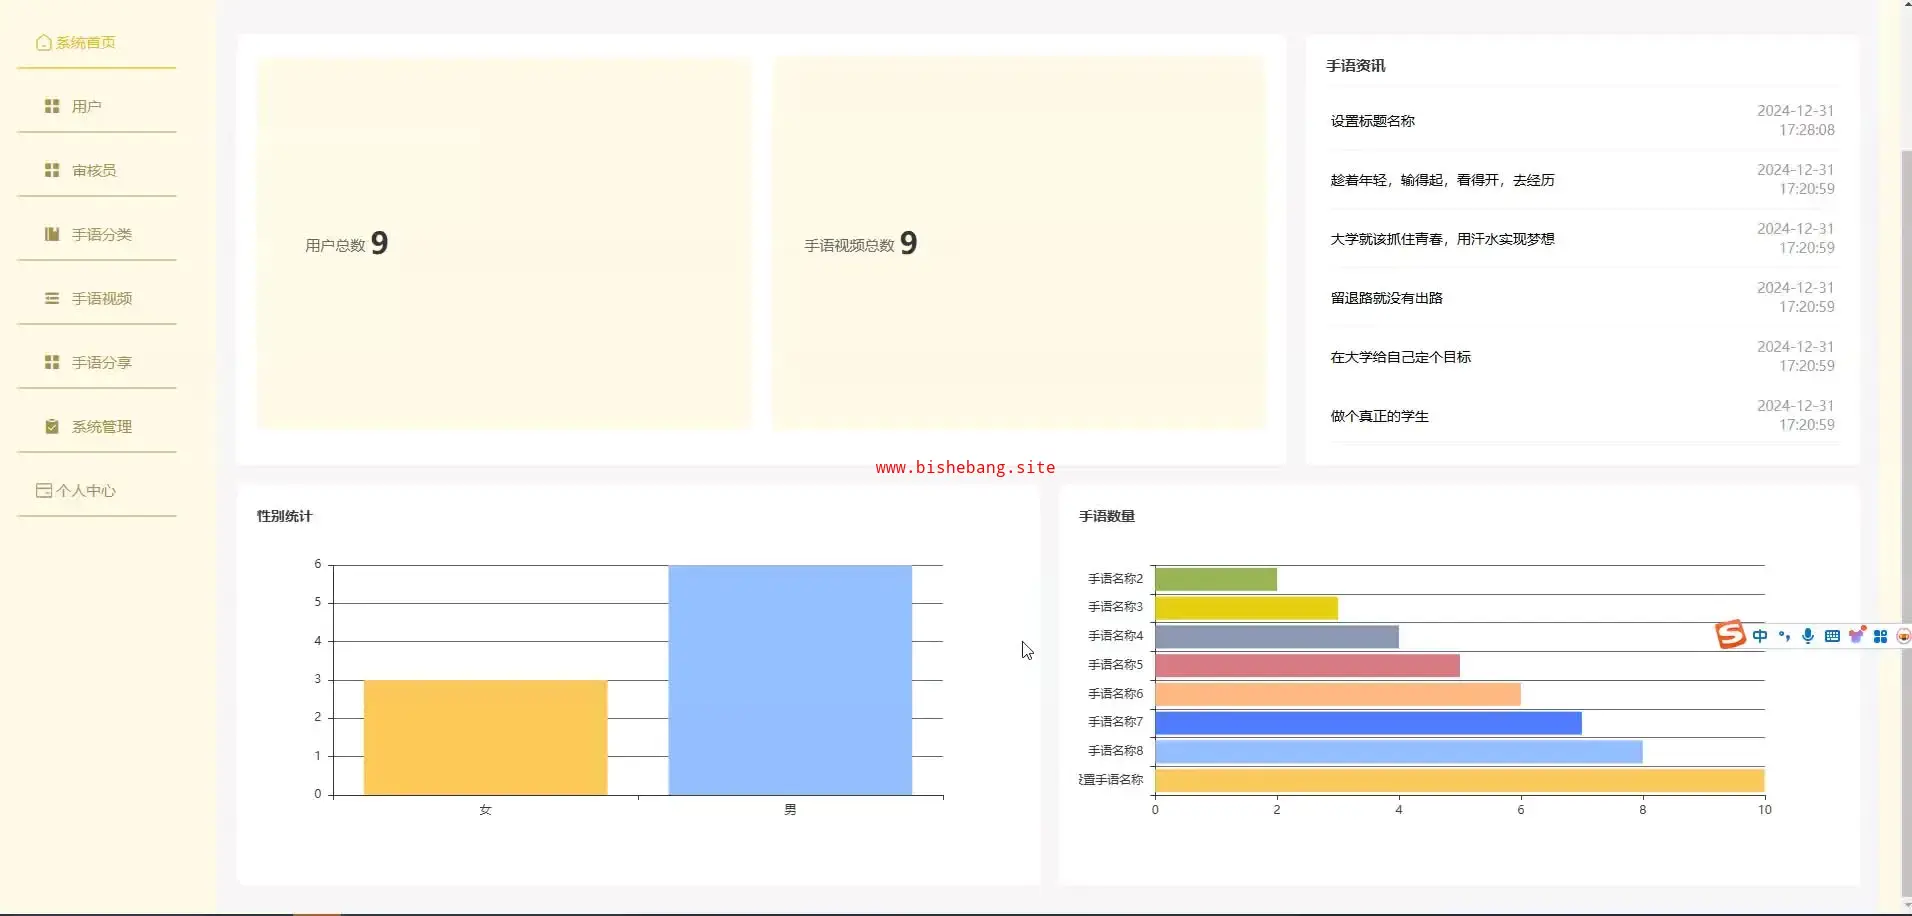
Task: Expand the 系统管理 menu
Action: point(96,426)
